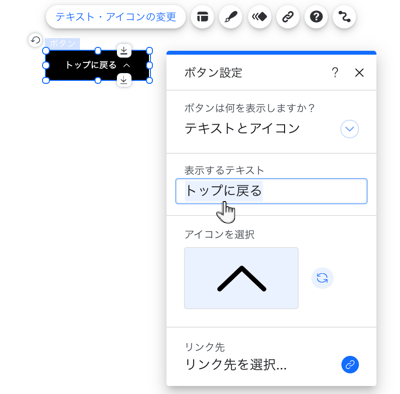Click the link icon in toolbar
The image size is (400, 394).
pyautogui.click(x=288, y=17)
